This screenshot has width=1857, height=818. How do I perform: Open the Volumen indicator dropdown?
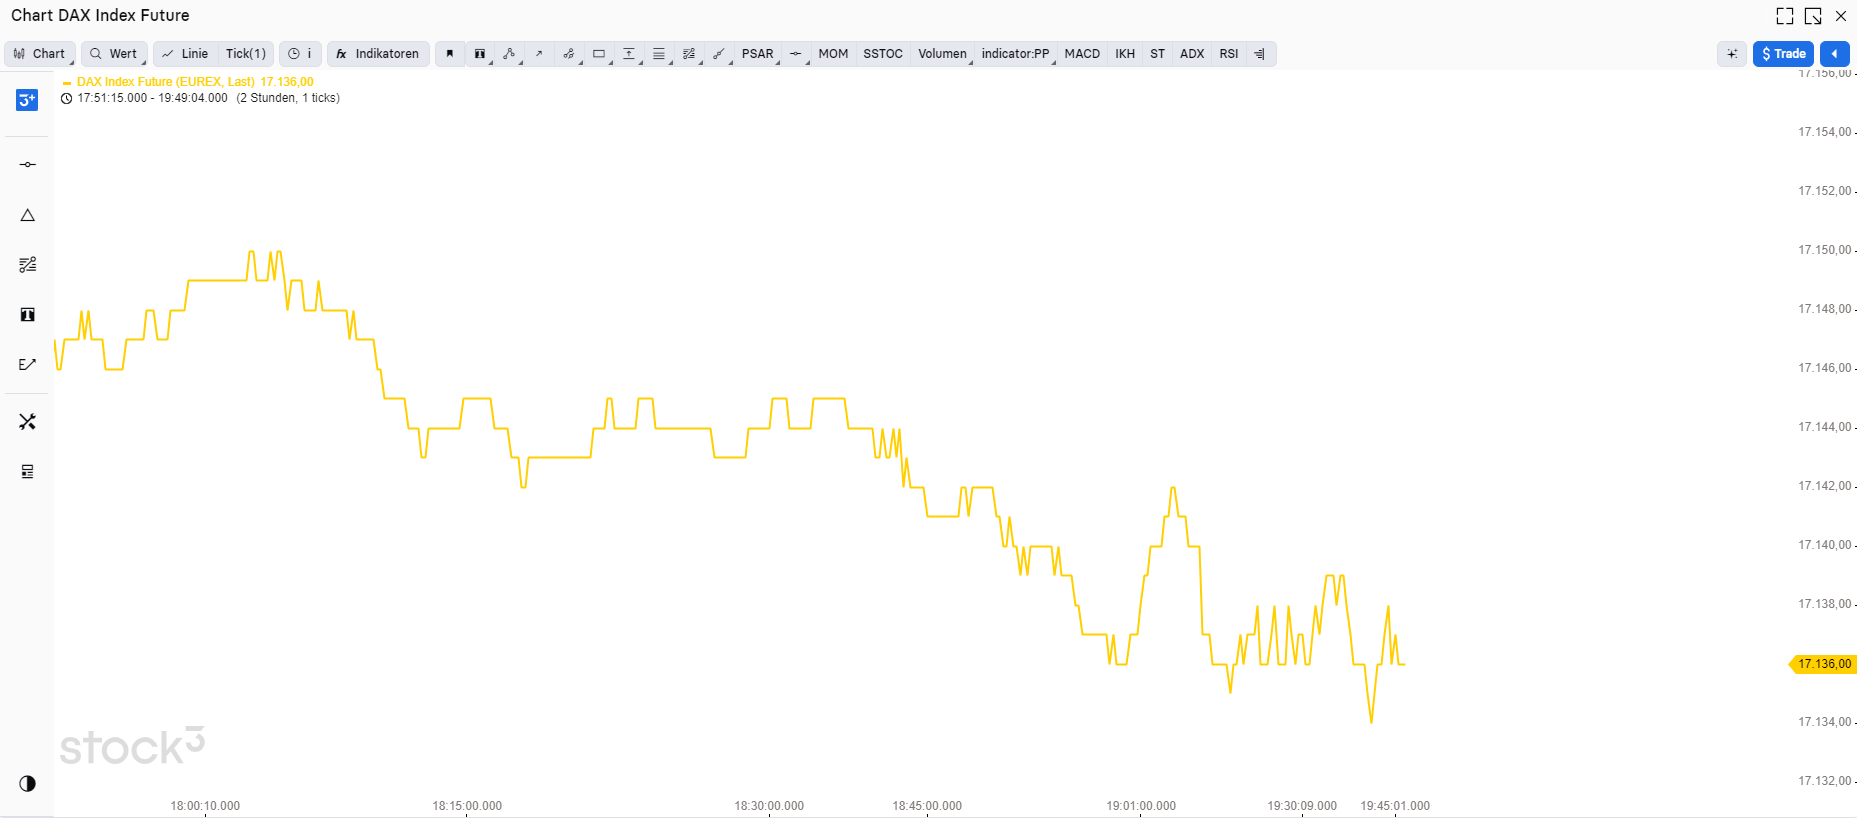(943, 54)
